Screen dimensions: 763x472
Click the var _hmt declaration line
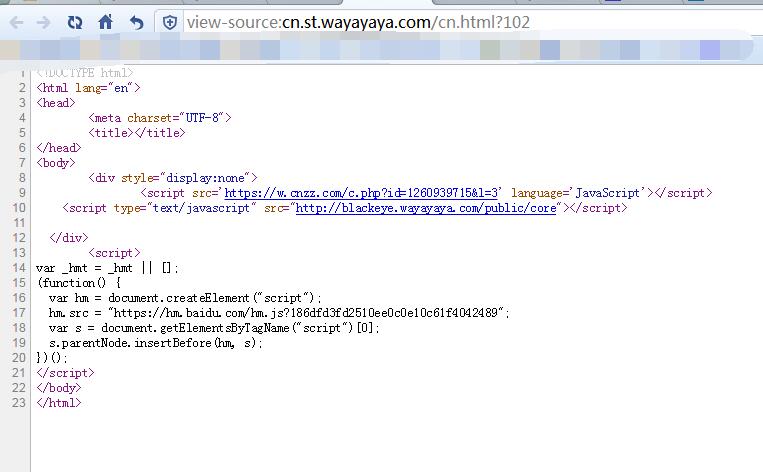(107, 268)
